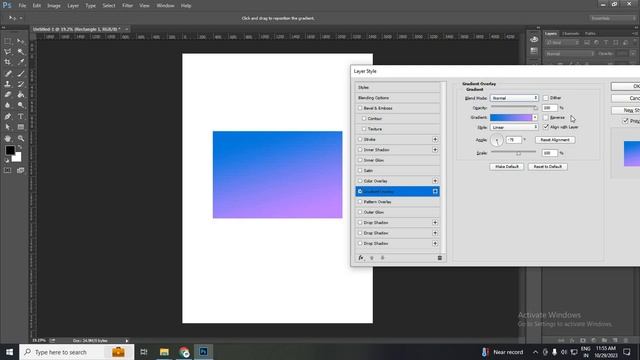Click the Make Default button
The image size is (640, 360).
tap(507, 167)
